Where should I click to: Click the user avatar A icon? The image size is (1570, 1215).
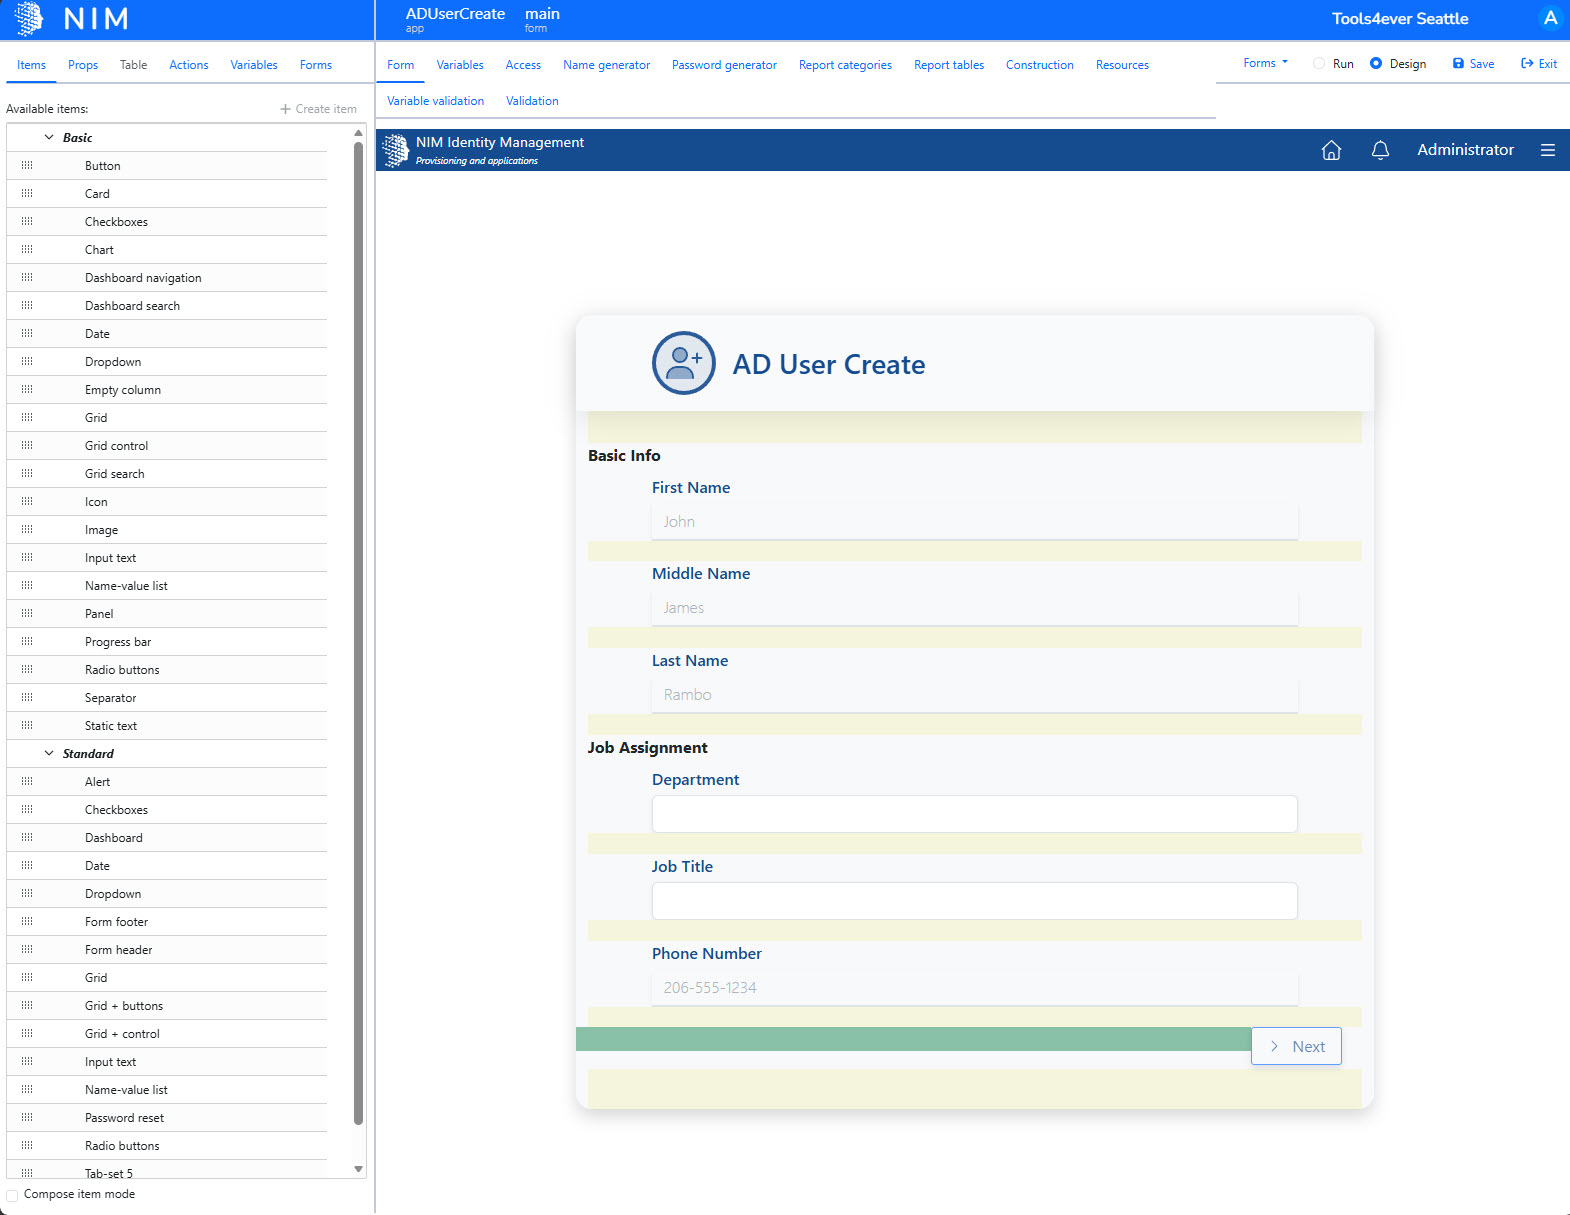click(x=1551, y=18)
